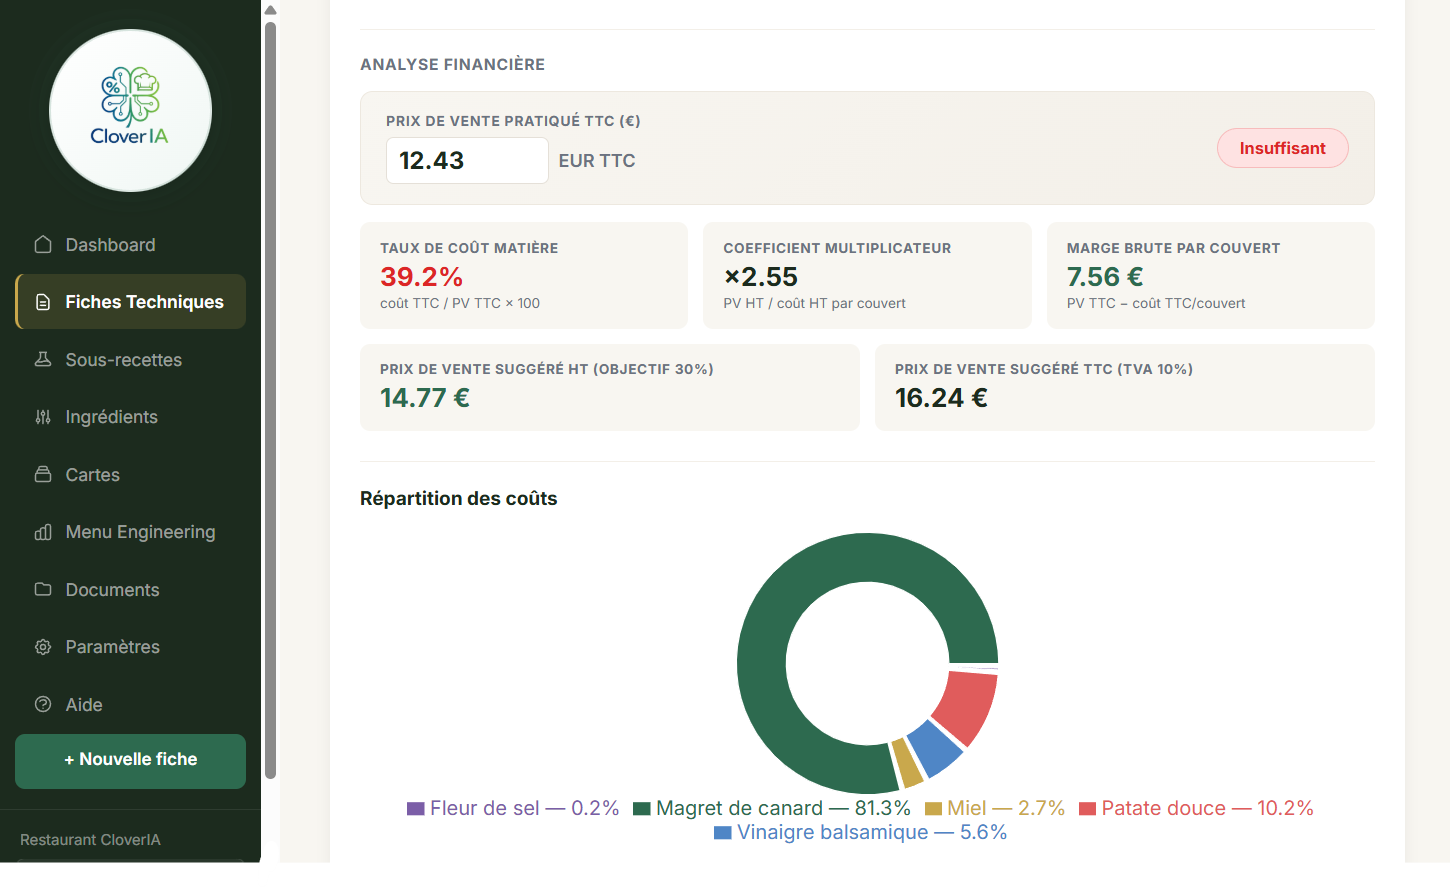The height and width of the screenshot is (889, 1450).
Task: Open Sous-recettes flask icon
Action: point(43,359)
